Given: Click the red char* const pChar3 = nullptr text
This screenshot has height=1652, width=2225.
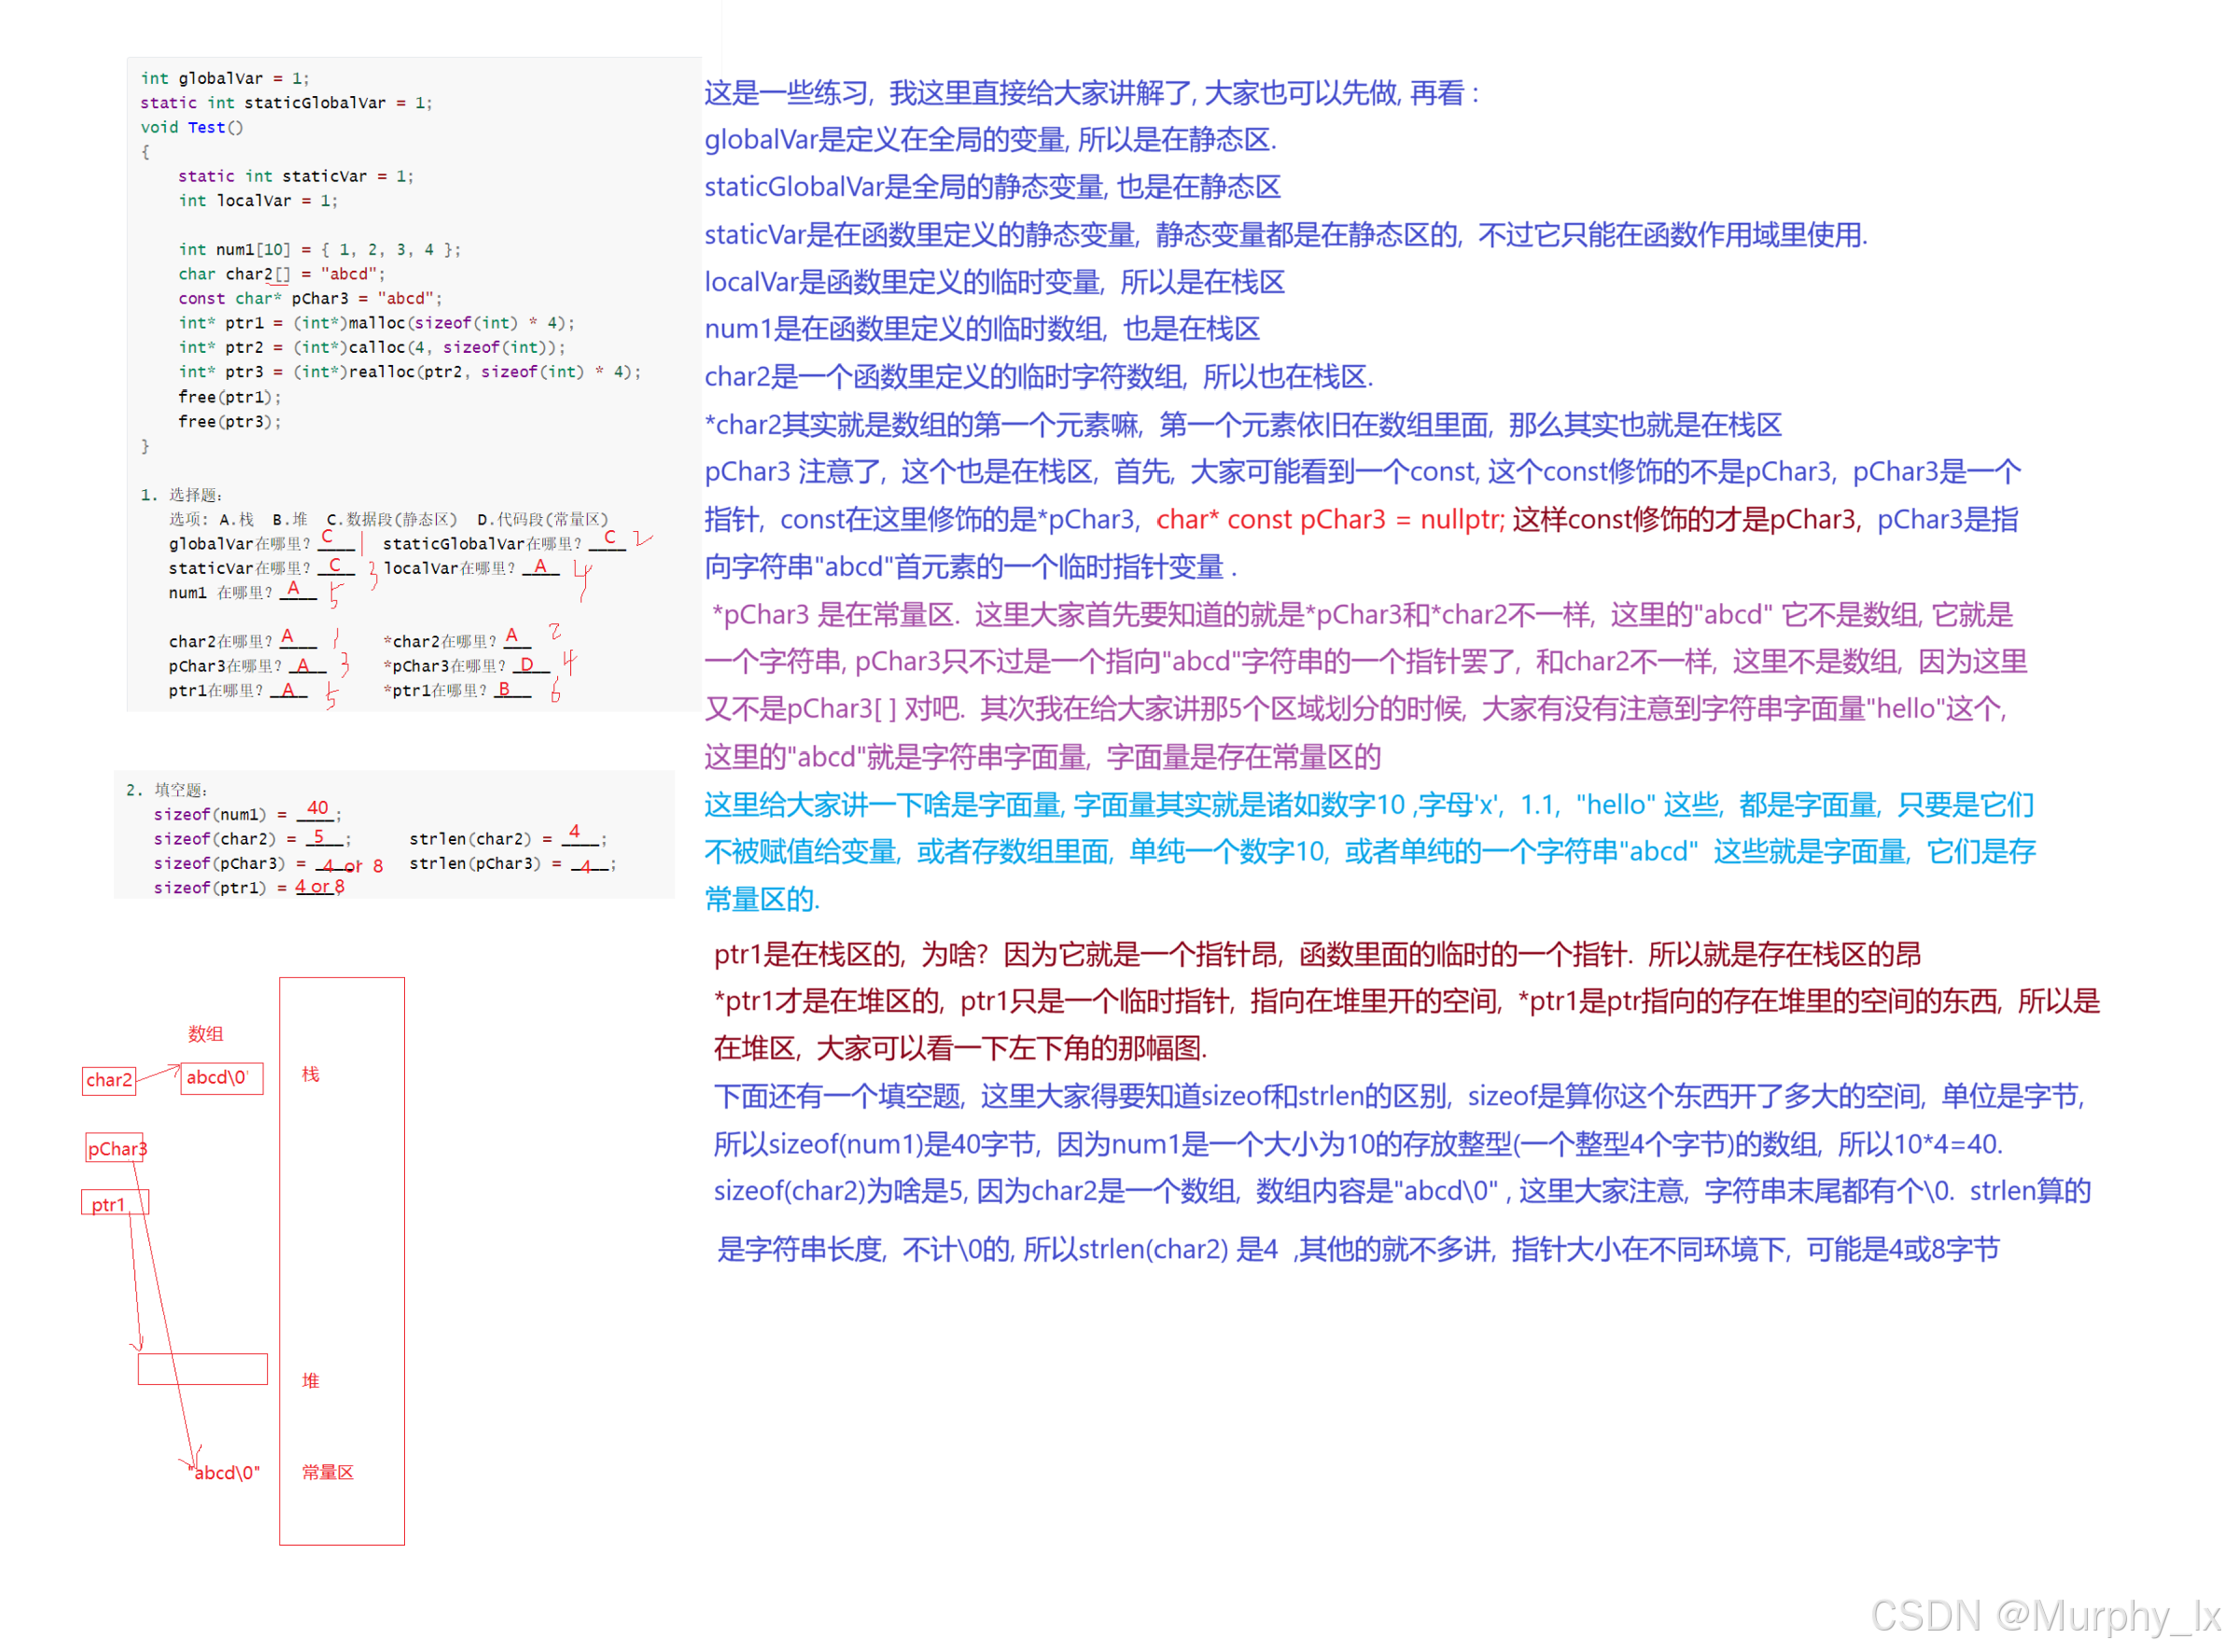Looking at the screenshot, I should (1329, 520).
